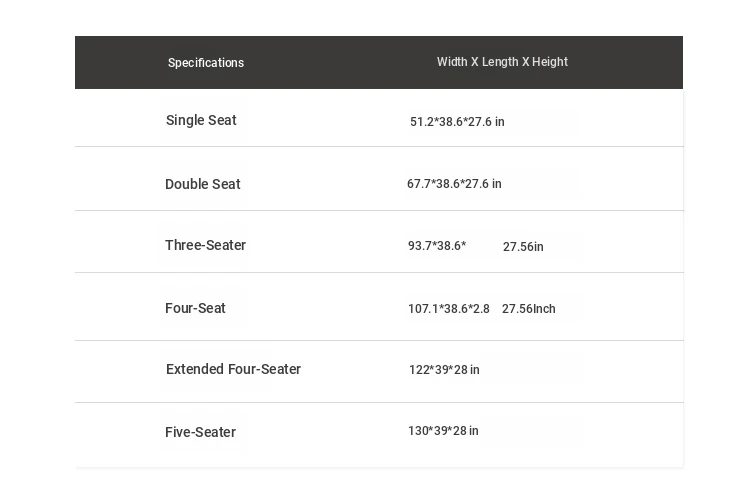Click the 67.7 width value for Double Seat
The image size is (750, 500).
pyautogui.click(x=418, y=184)
